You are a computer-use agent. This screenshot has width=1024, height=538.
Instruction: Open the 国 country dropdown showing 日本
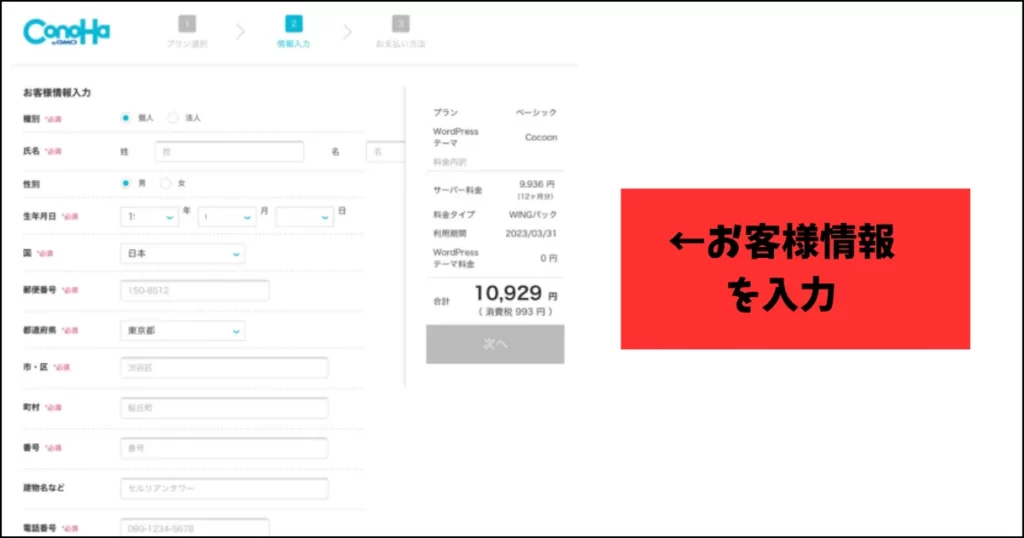(x=183, y=253)
